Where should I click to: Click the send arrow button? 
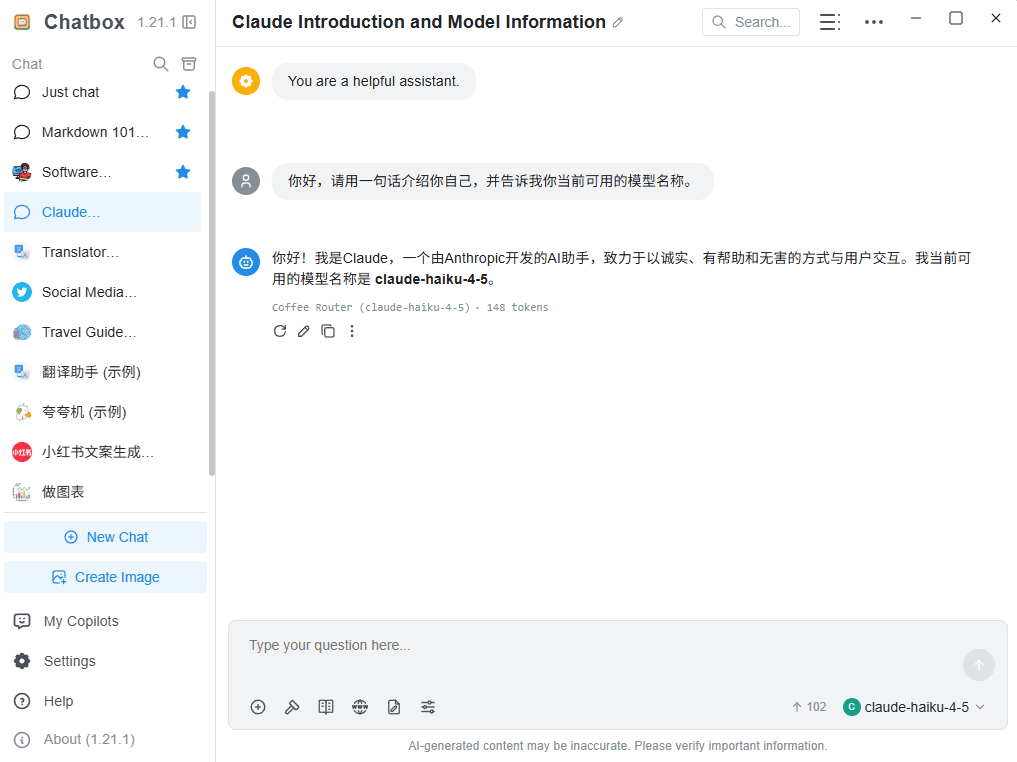click(x=979, y=665)
